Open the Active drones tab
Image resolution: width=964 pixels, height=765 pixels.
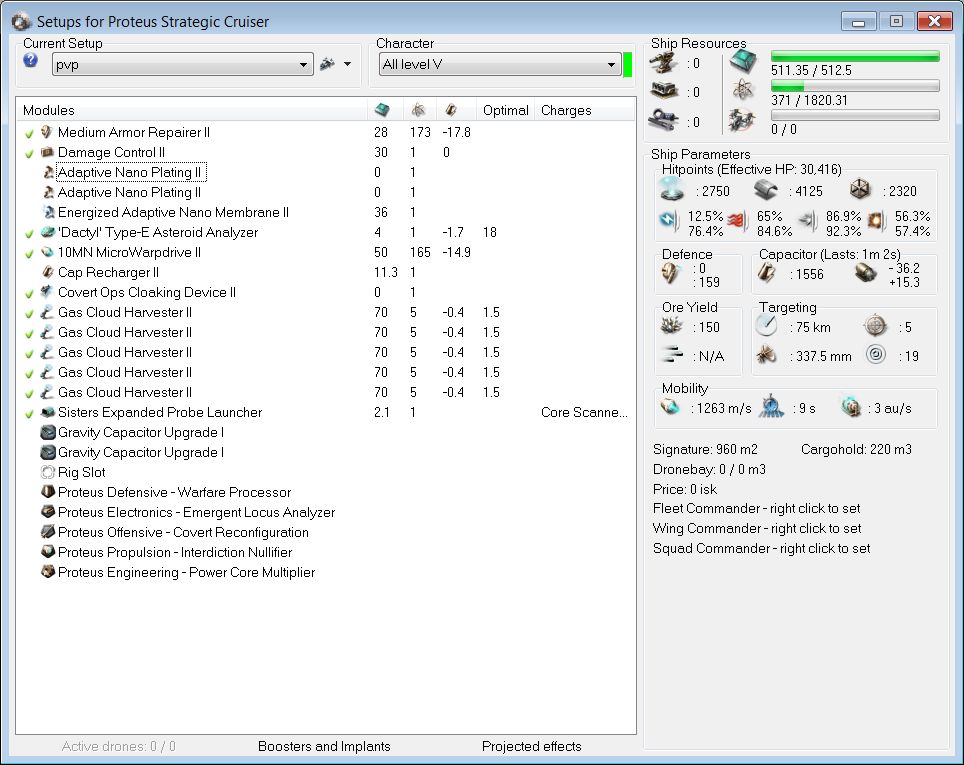118,746
